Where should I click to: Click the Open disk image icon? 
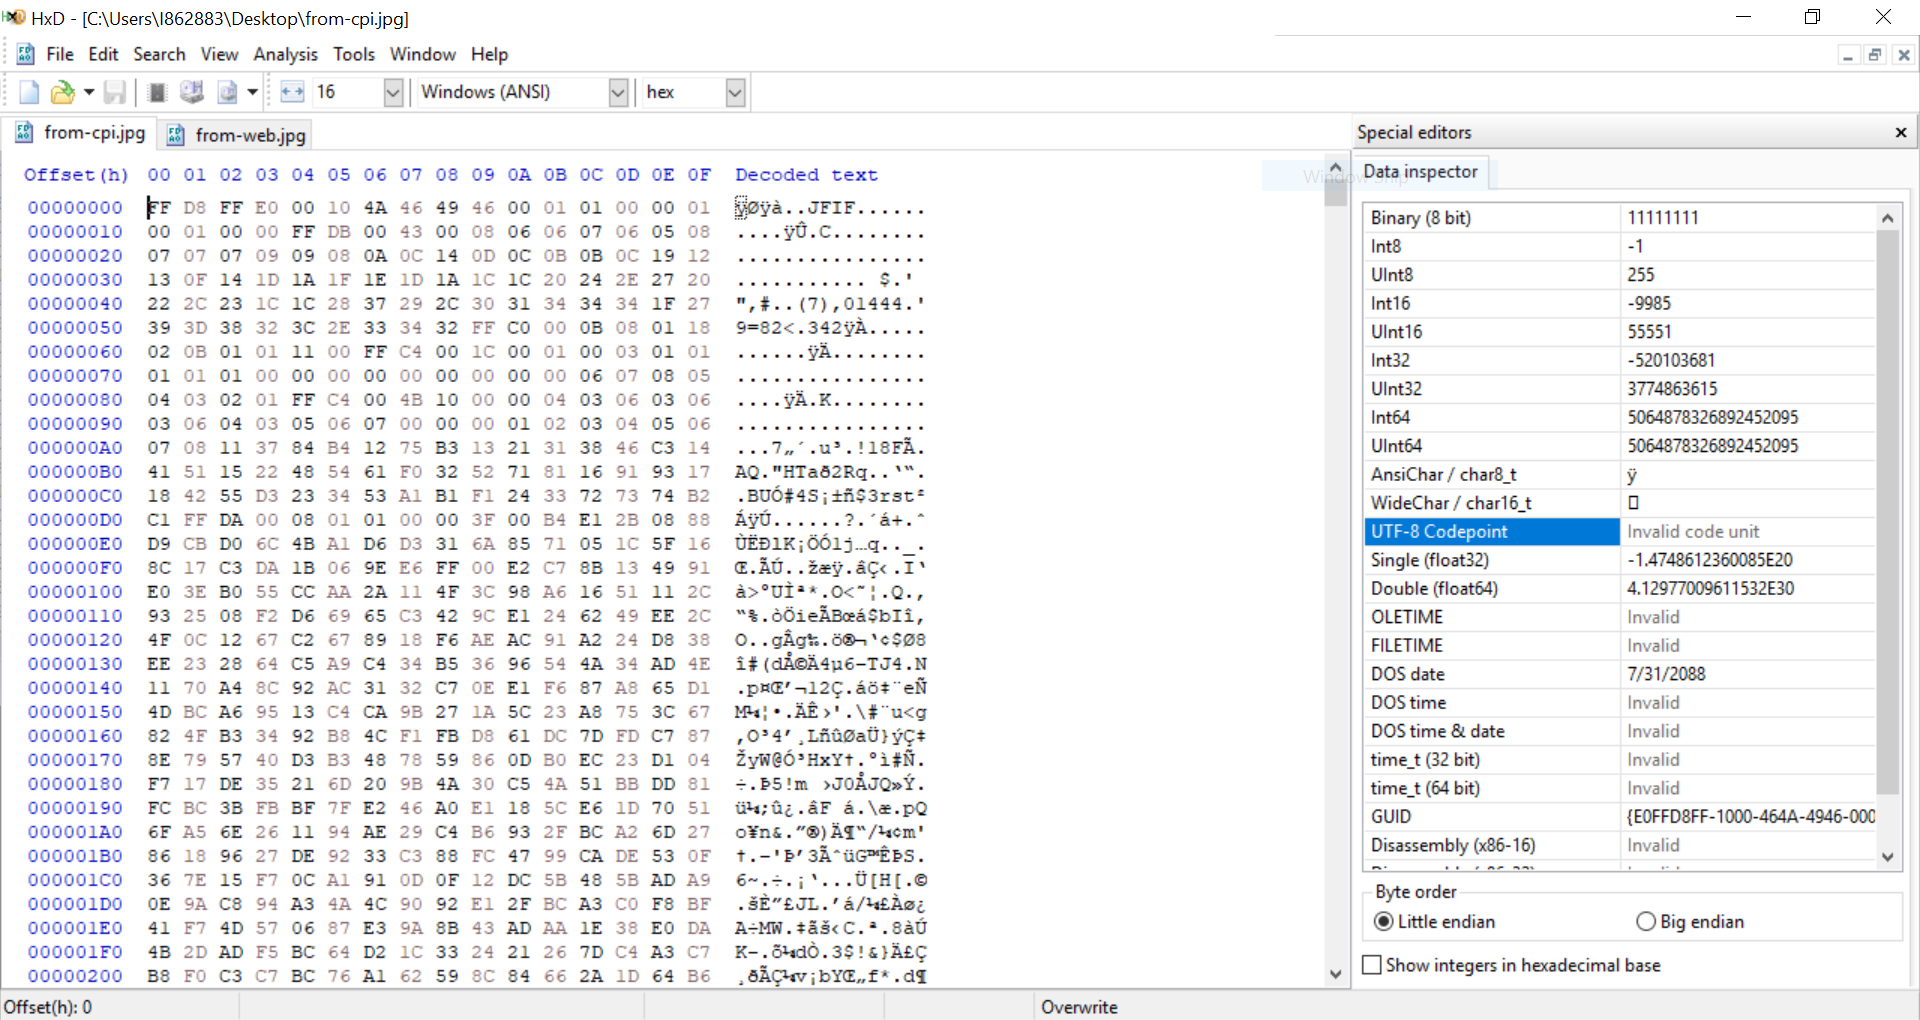coord(228,93)
